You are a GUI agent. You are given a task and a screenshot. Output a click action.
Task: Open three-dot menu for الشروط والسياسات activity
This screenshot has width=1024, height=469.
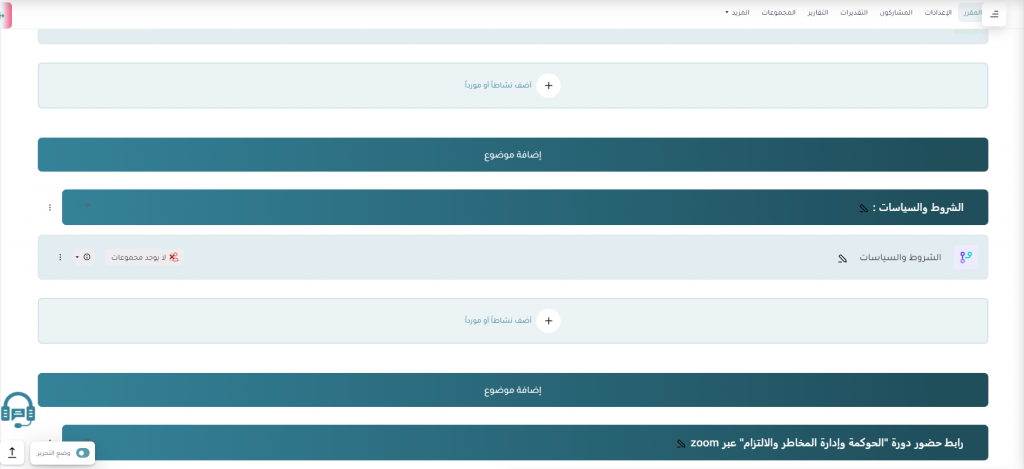pyautogui.click(x=60, y=257)
